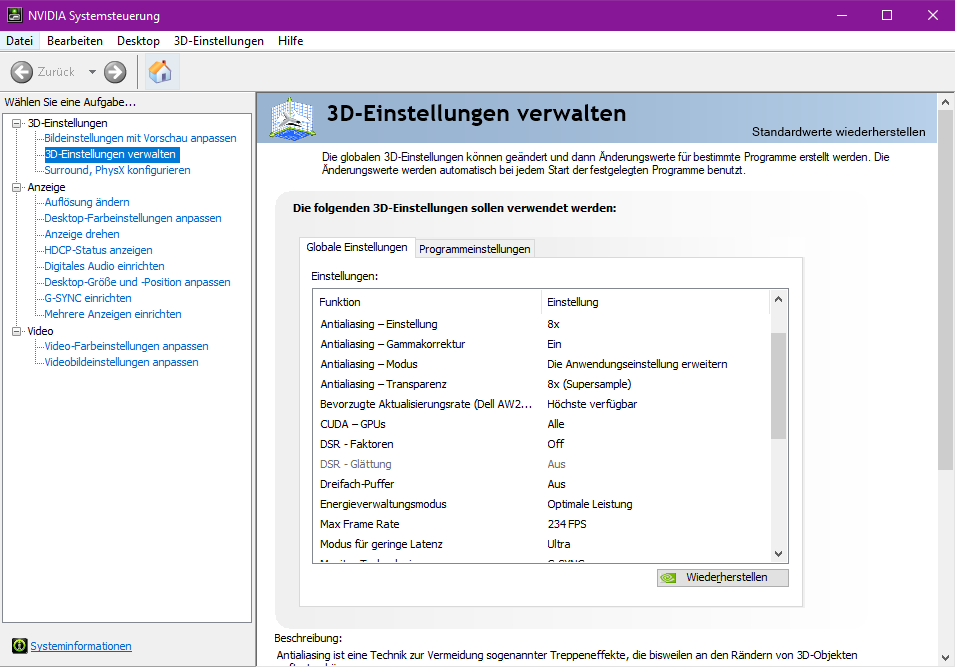The width and height of the screenshot is (955, 668).
Task: Click Standardwerte wiederherstellen
Action: click(x=838, y=132)
